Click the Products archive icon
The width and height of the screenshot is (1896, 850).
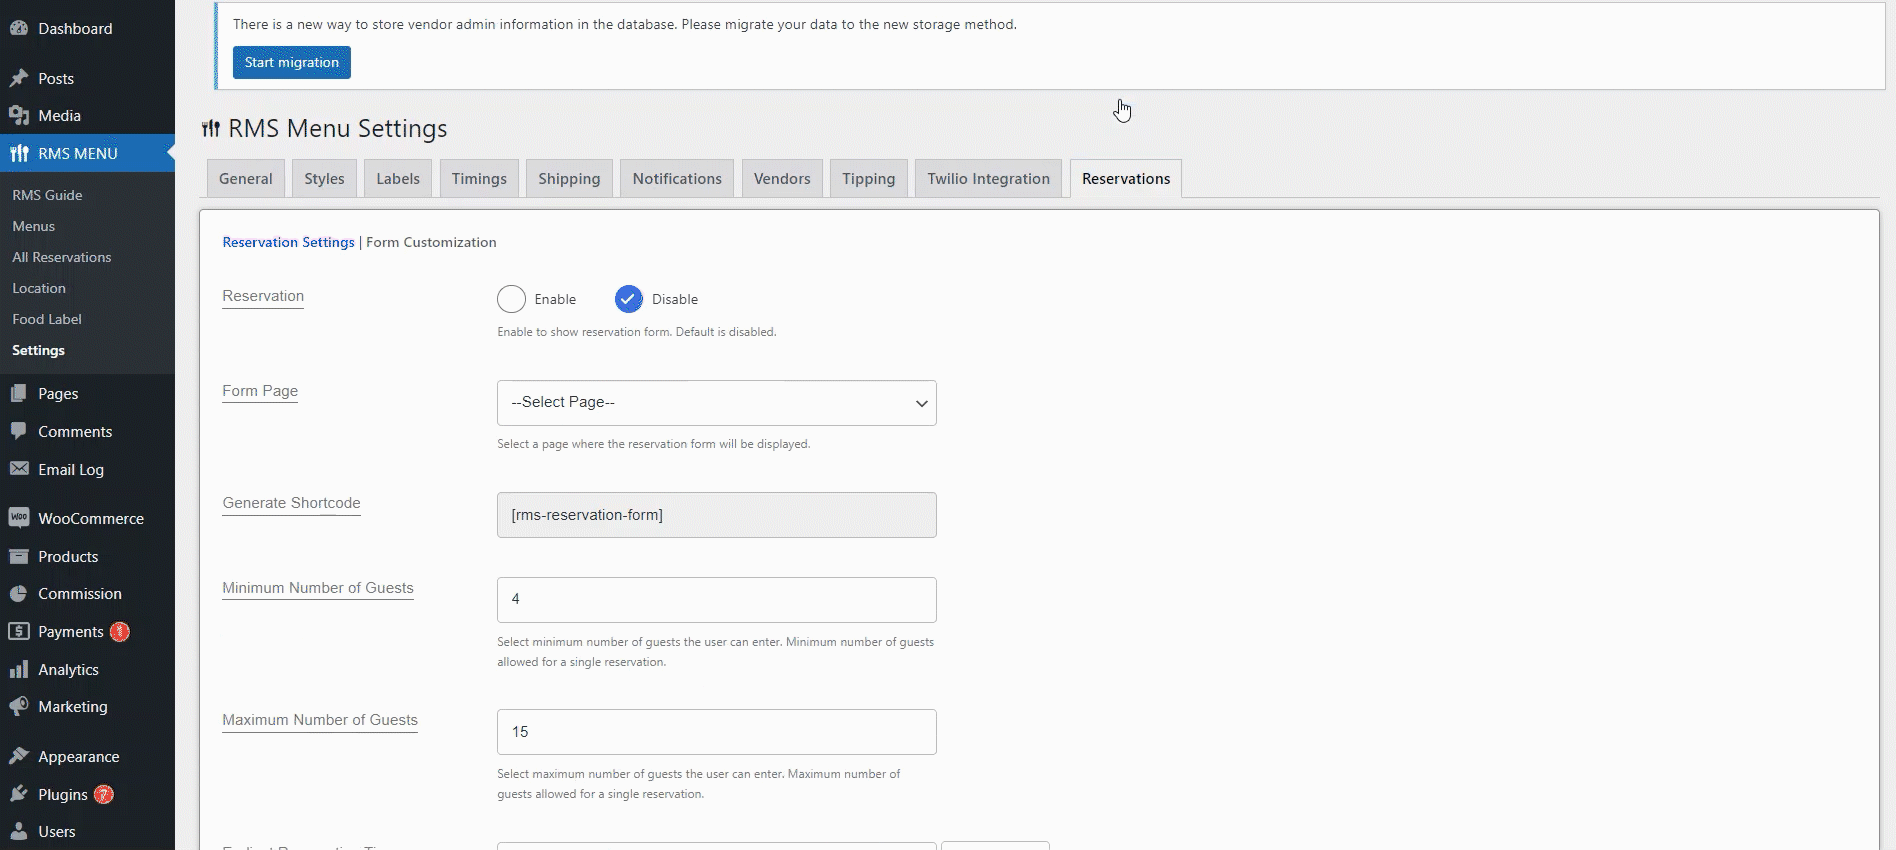[x=19, y=556]
